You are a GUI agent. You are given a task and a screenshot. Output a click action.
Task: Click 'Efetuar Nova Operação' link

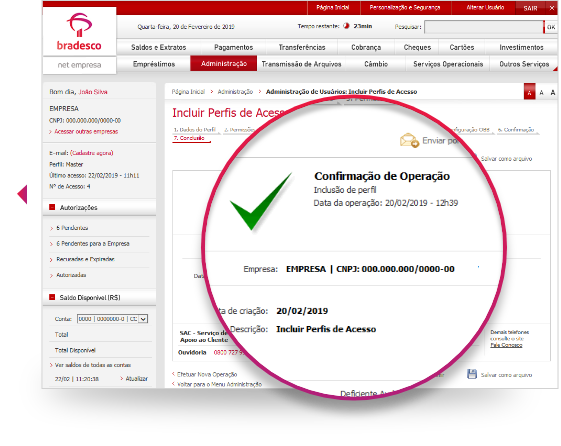tap(207, 374)
